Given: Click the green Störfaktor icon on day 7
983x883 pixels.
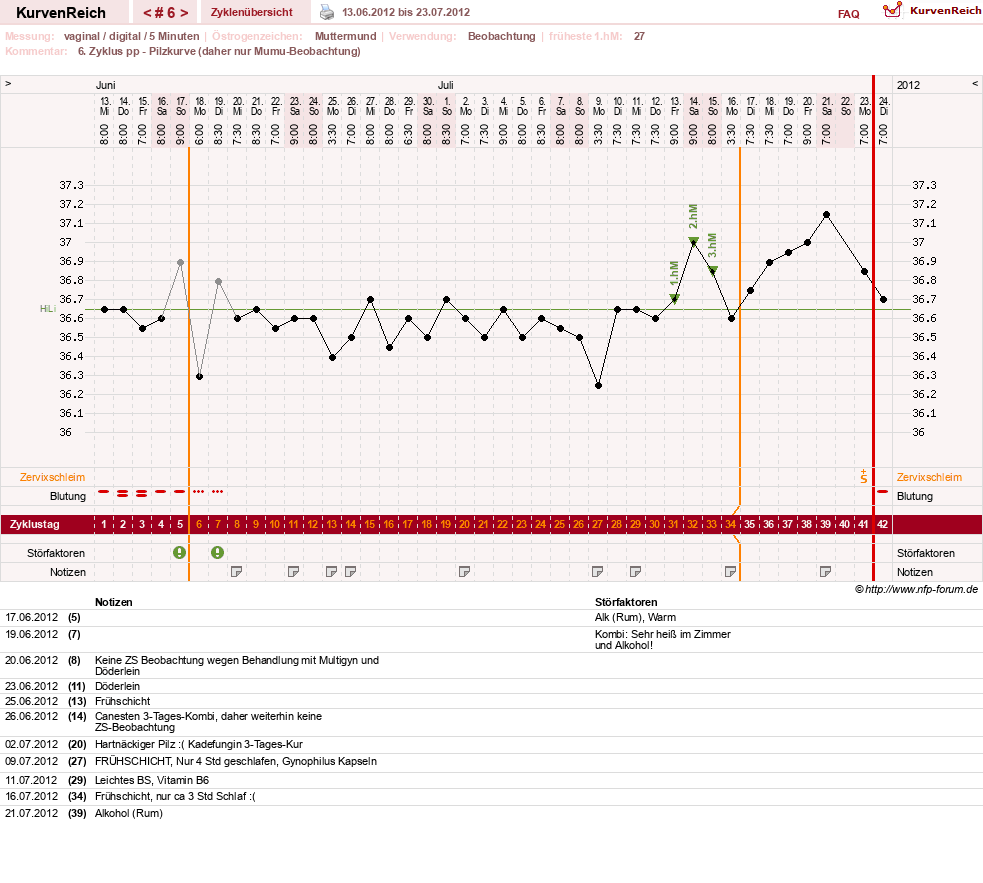Looking at the screenshot, I should pyautogui.click(x=218, y=553).
